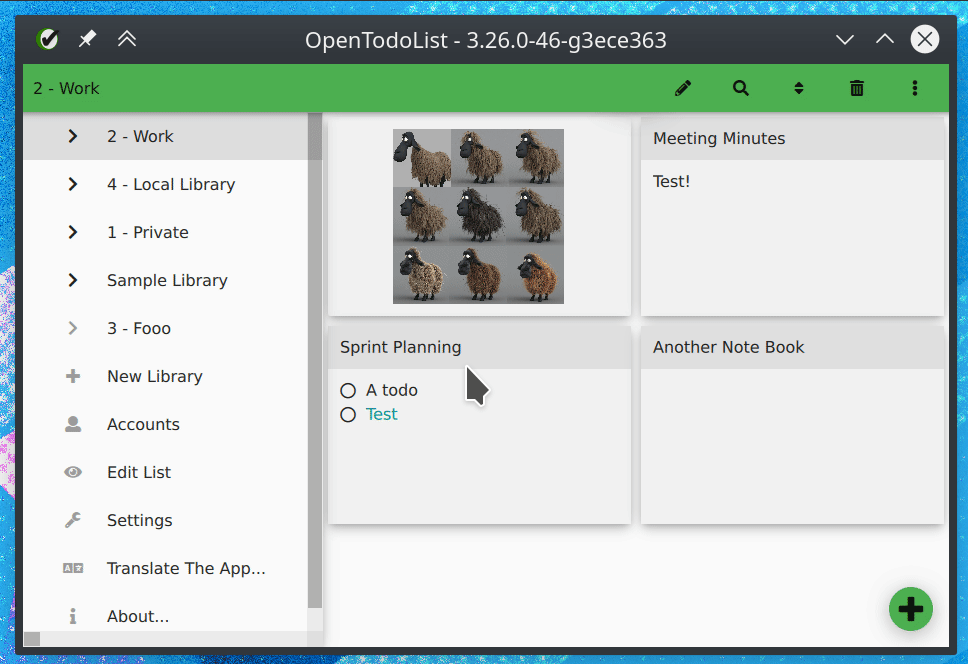Open the '4 - Local Library' entry
This screenshot has width=968, height=664.
click(165, 184)
